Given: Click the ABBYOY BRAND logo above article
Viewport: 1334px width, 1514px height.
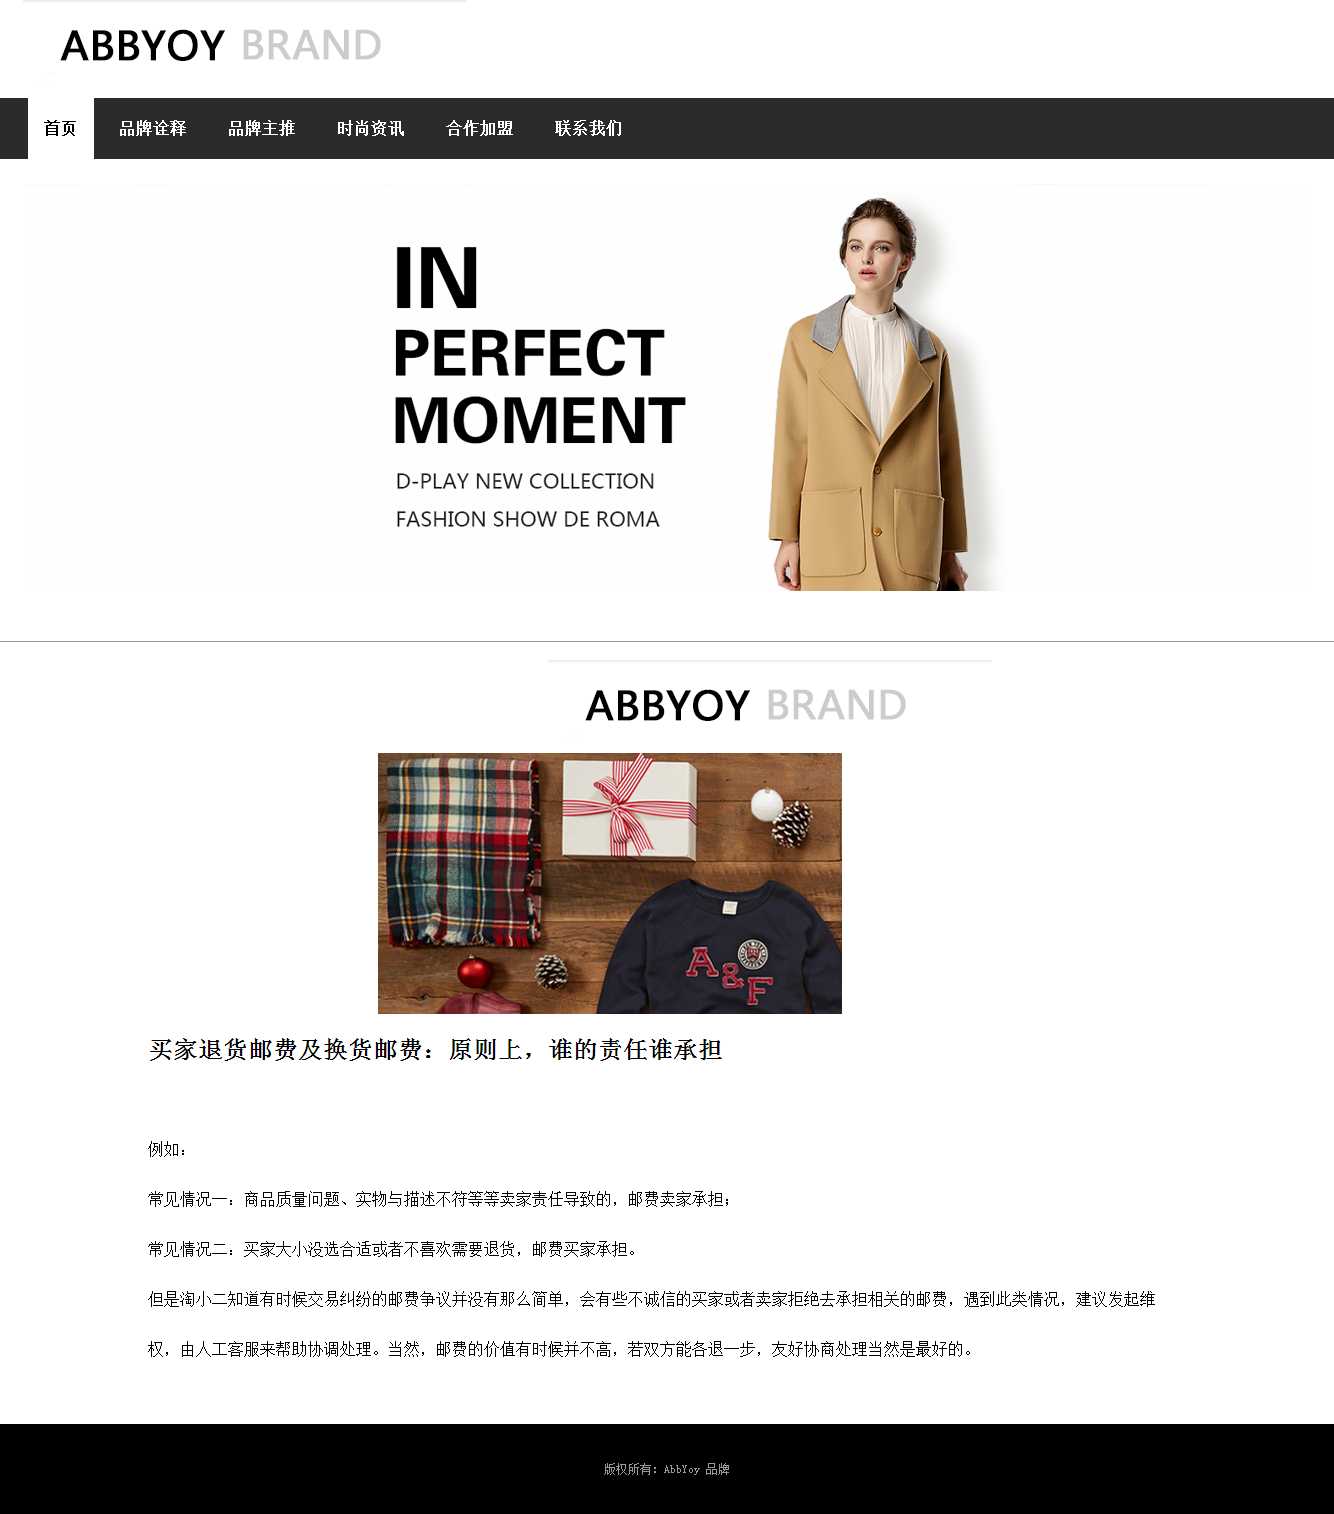Looking at the screenshot, I should pos(746,705).
